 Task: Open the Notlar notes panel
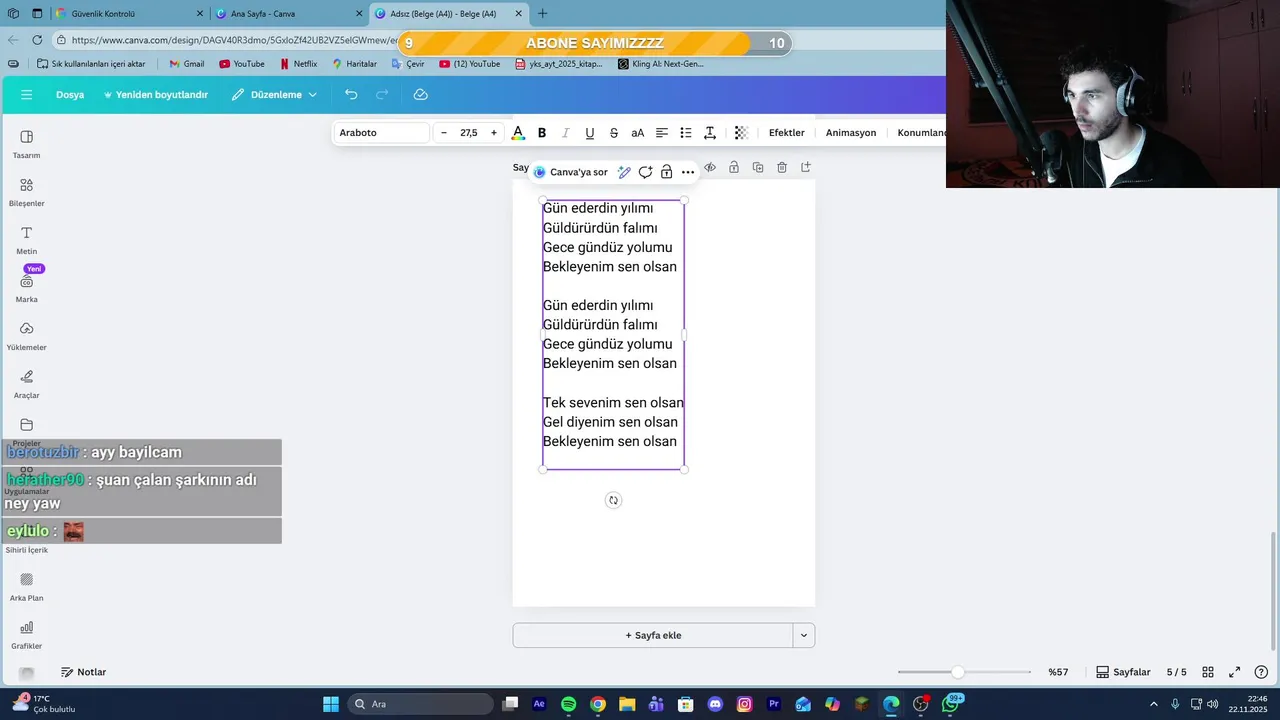tap(84, 672)
